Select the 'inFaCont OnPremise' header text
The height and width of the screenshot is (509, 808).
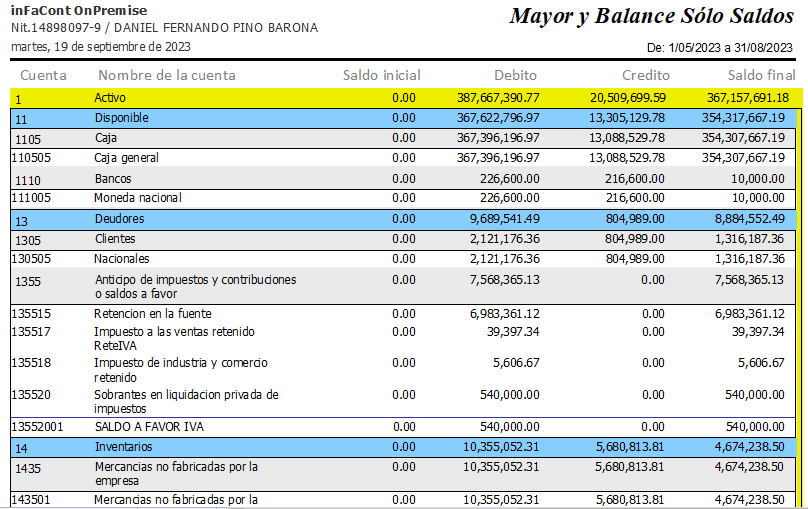(79, 10)
